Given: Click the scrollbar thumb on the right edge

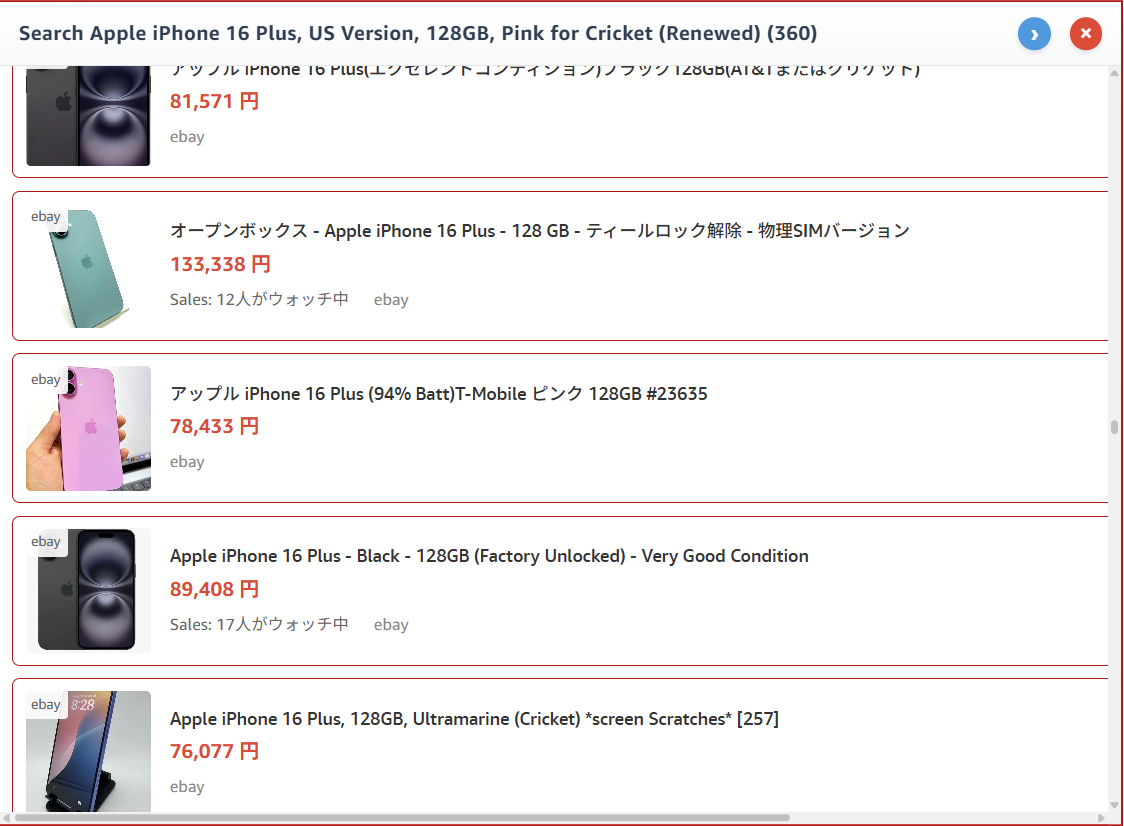Looking at the screenshot, I should [1114, 428].
